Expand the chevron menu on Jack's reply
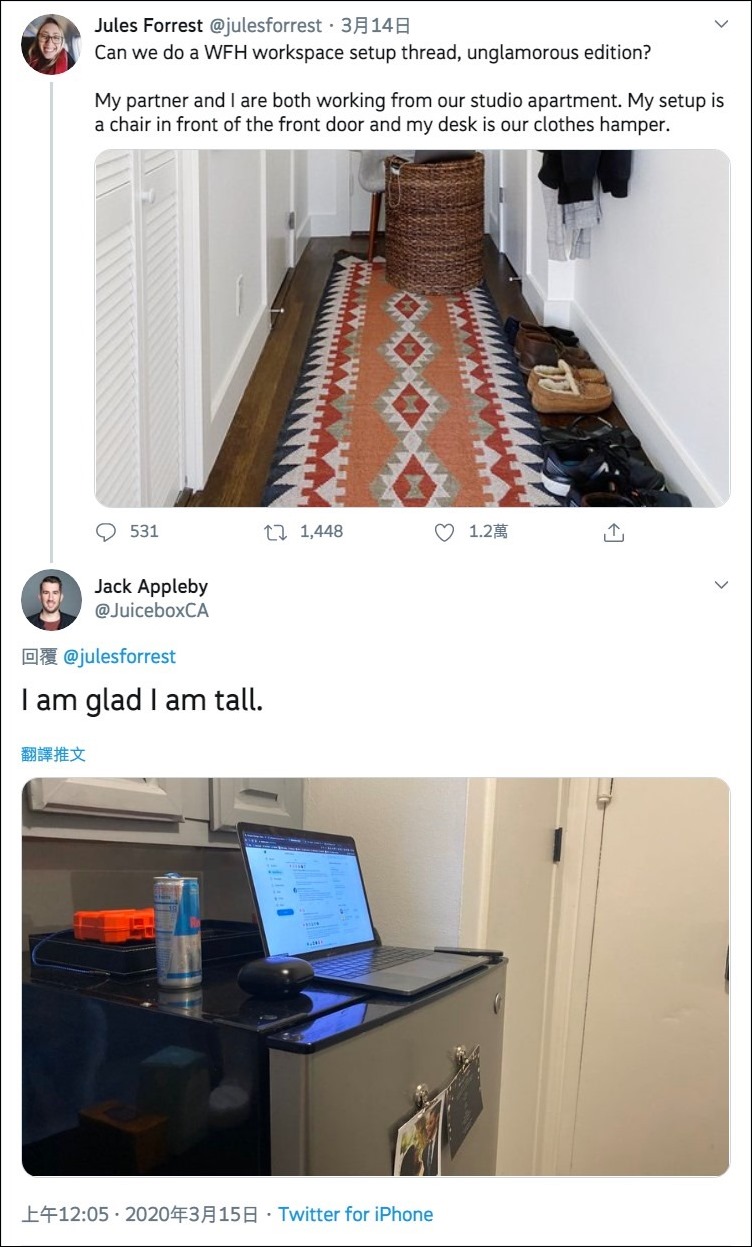This screenshot has height=1247, width=752. point(721,585)
